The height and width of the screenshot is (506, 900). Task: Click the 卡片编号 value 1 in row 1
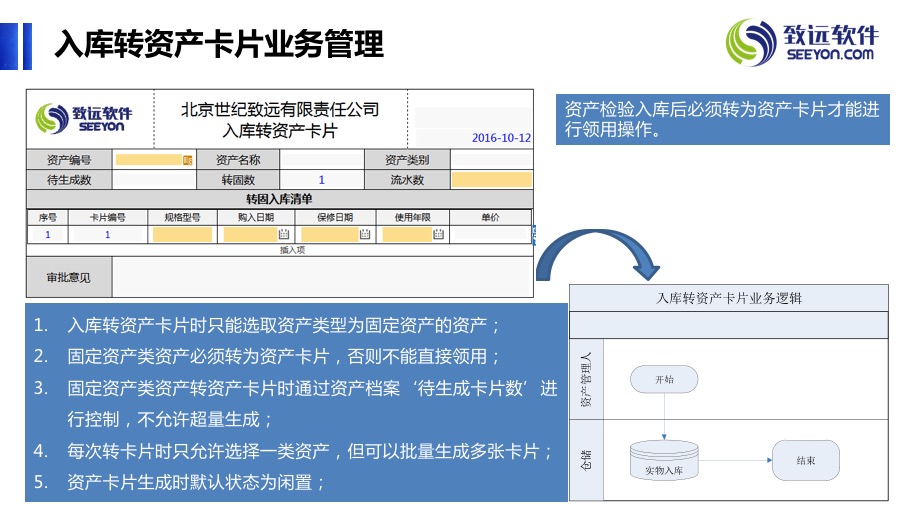(x=107, y=234)
